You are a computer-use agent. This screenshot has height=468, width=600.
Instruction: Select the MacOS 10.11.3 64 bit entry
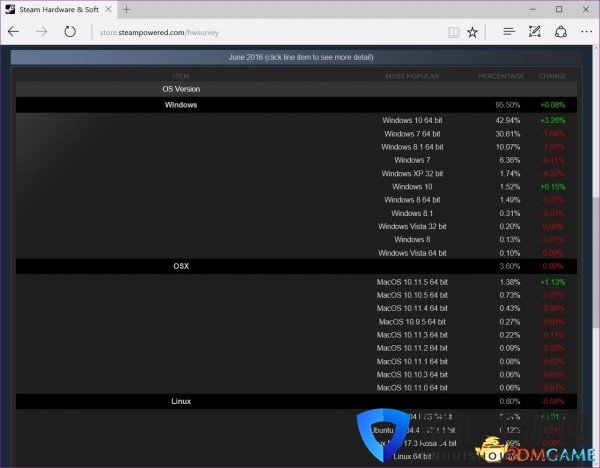tap(412, 335)
